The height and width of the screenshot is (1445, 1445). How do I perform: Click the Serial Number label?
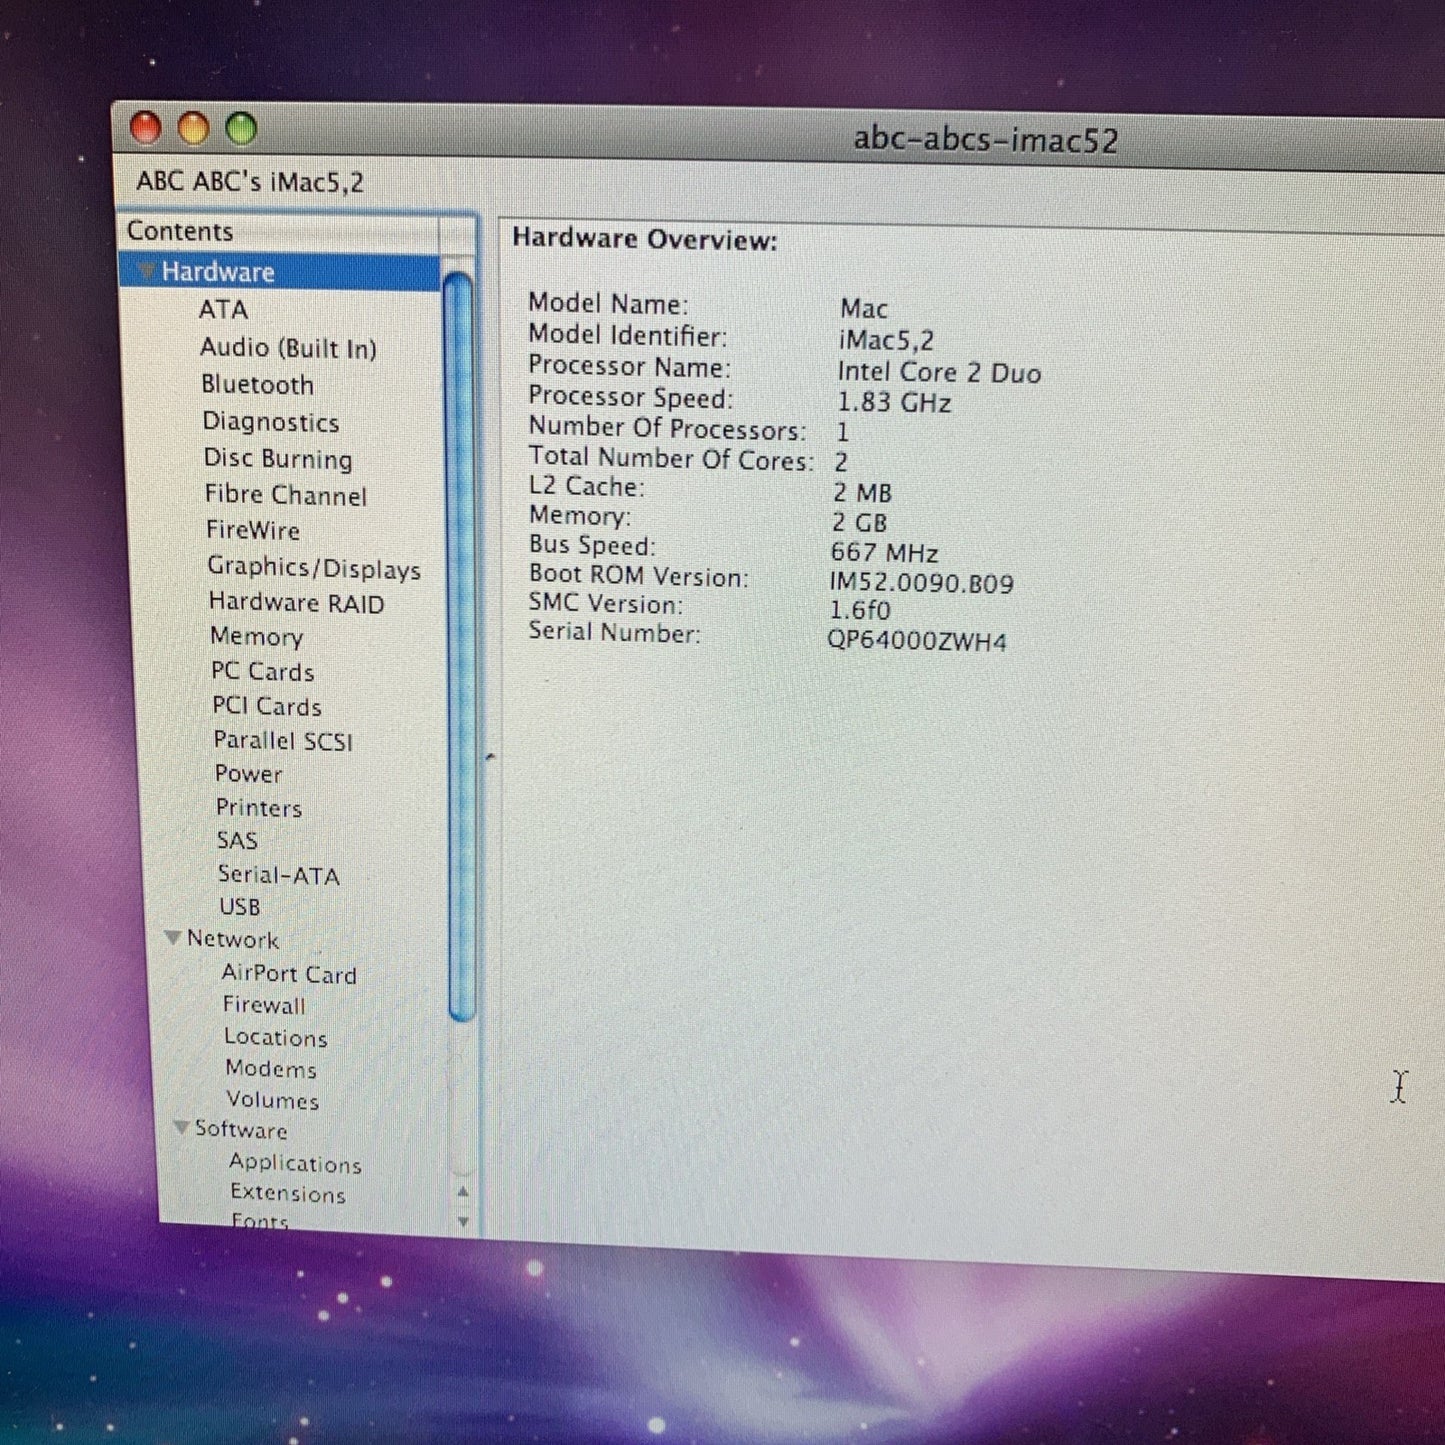tap(614, 633)
